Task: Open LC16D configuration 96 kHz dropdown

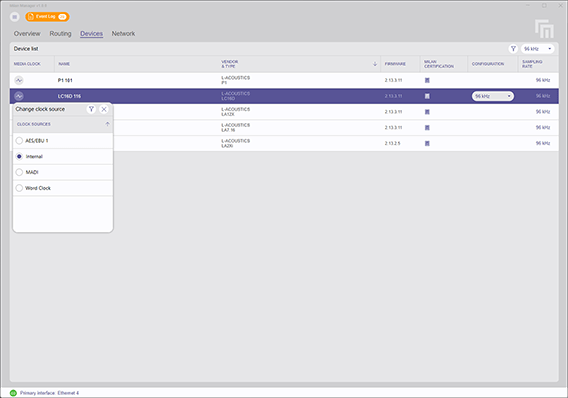Action: point(492,96)
